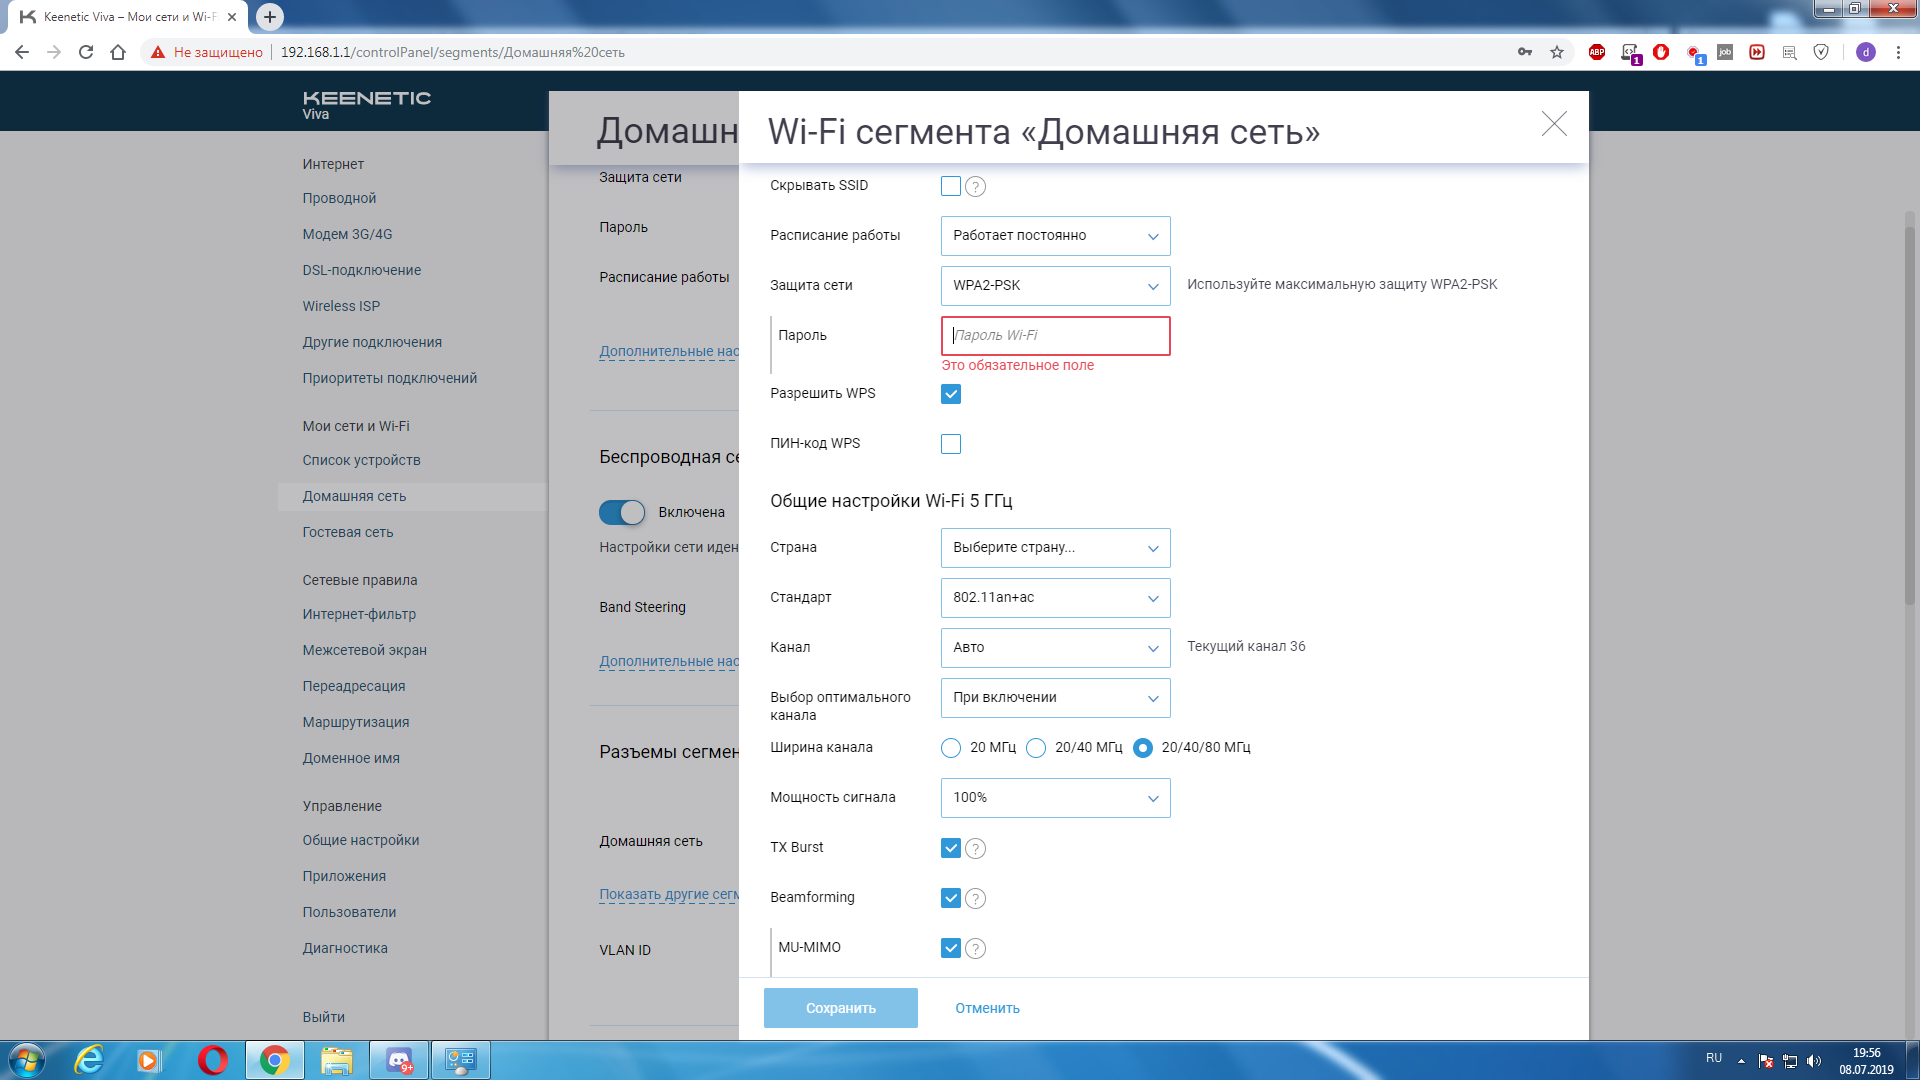This screenshot has height=1080, width=1920.
Task: Click help icon next to MU-MIMO
Action: coord(975,949)
